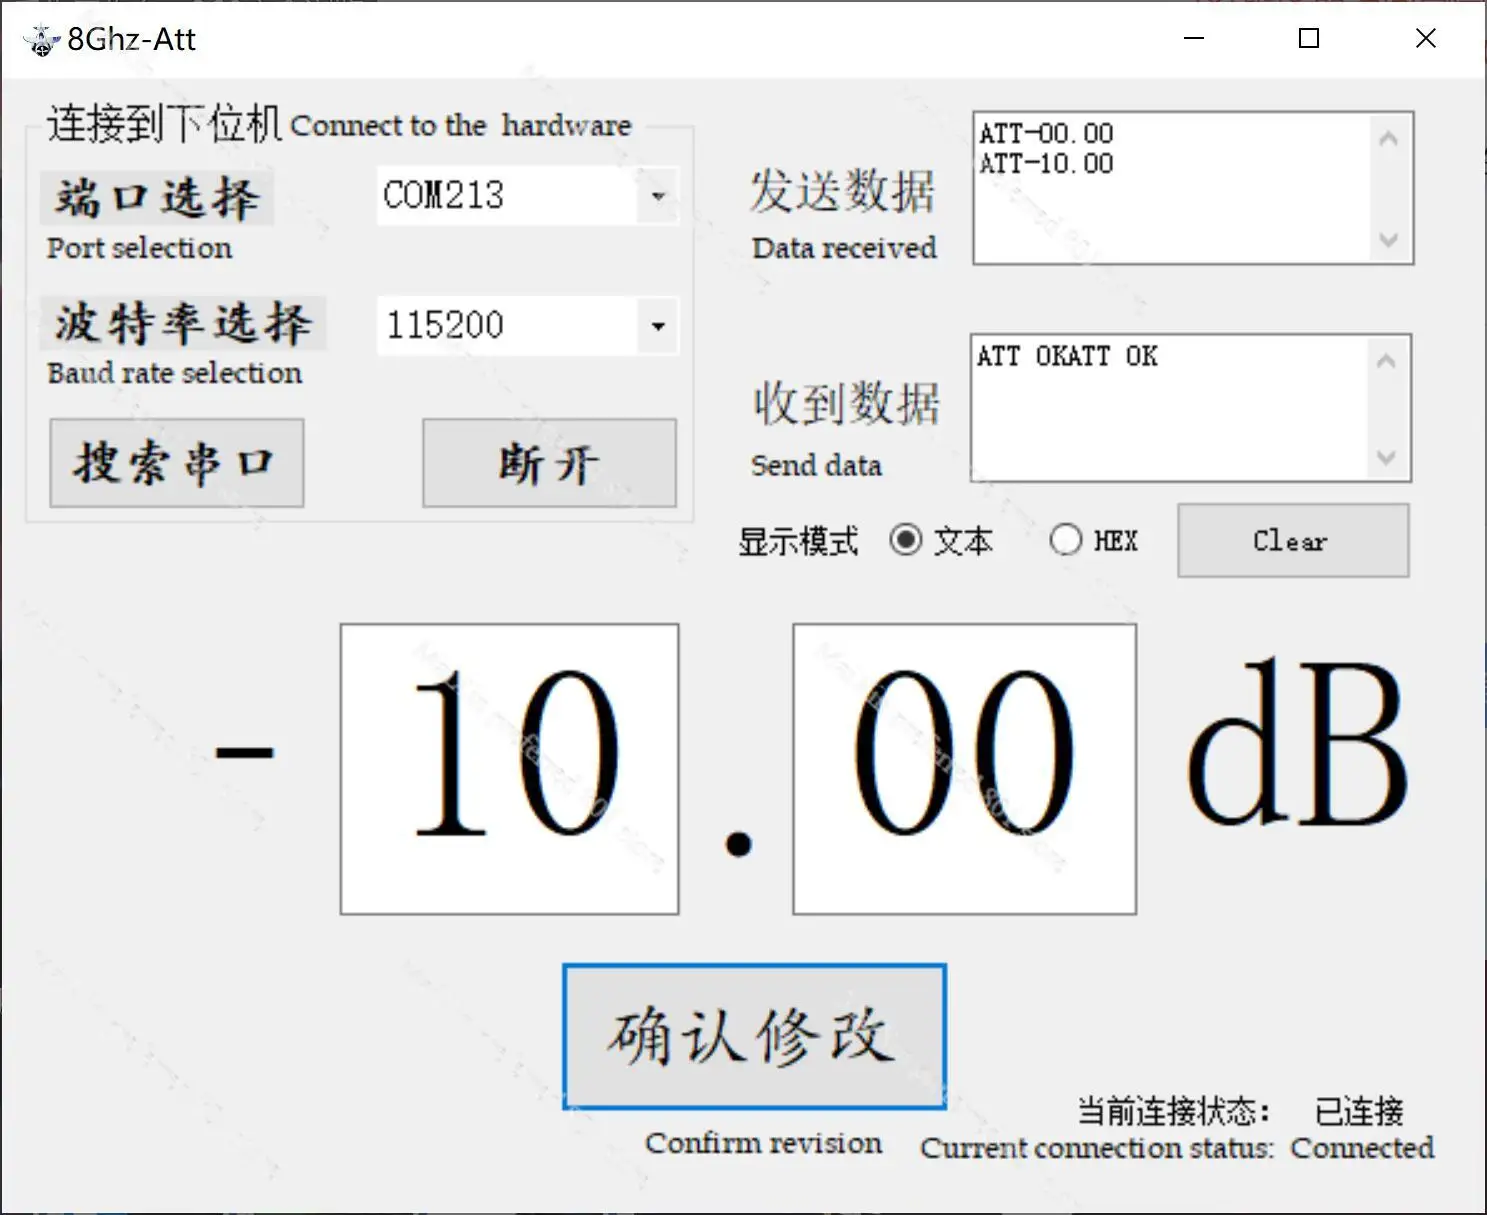Click the 搜索串口 search serial port button
The image size is (1487, 1215).
pyautogui.click(x=177, y=463)
